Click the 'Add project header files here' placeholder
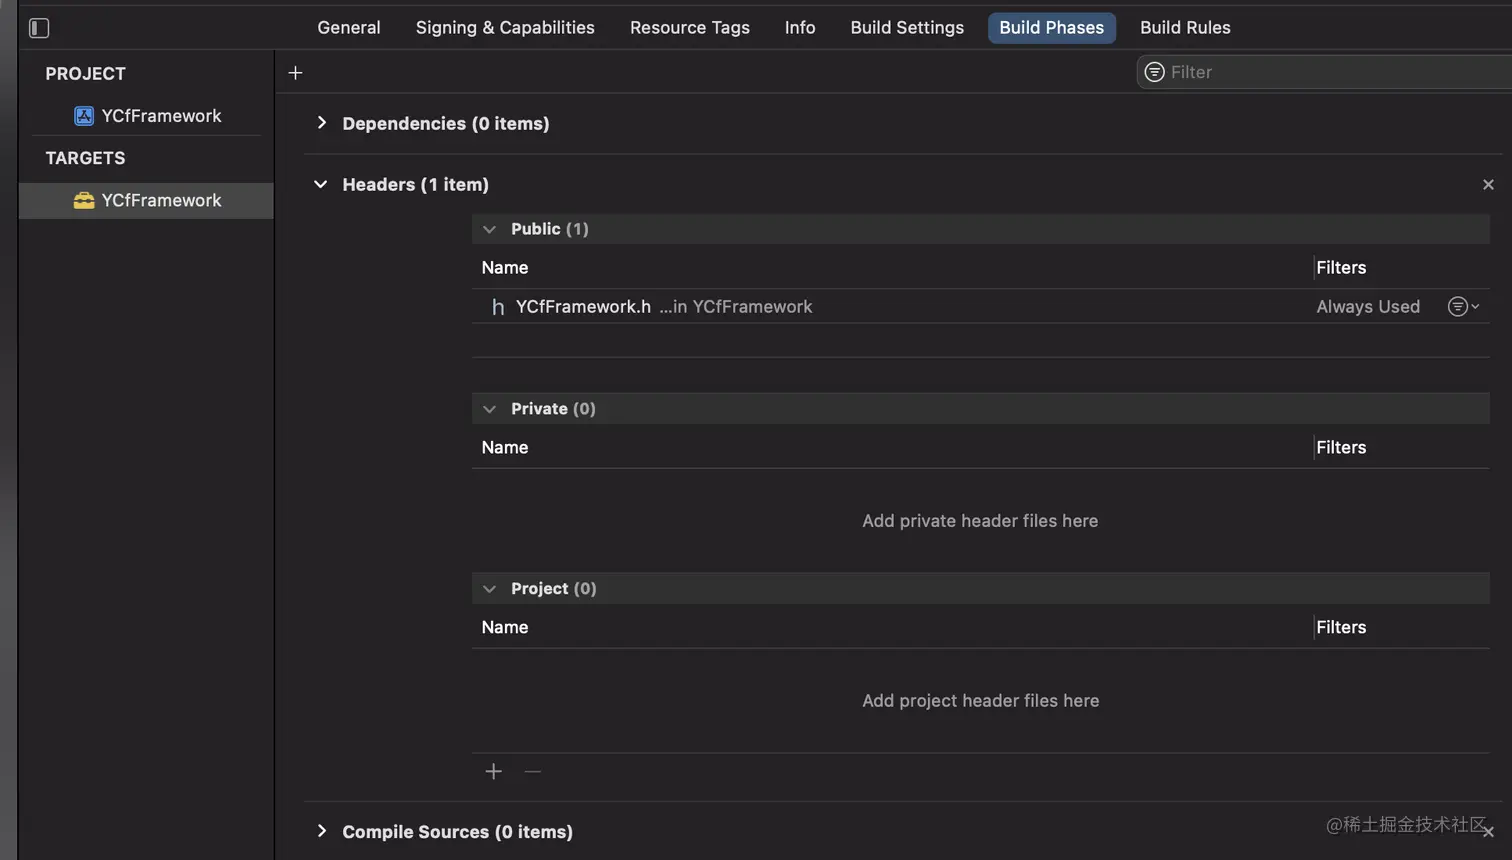 point(981,701)
